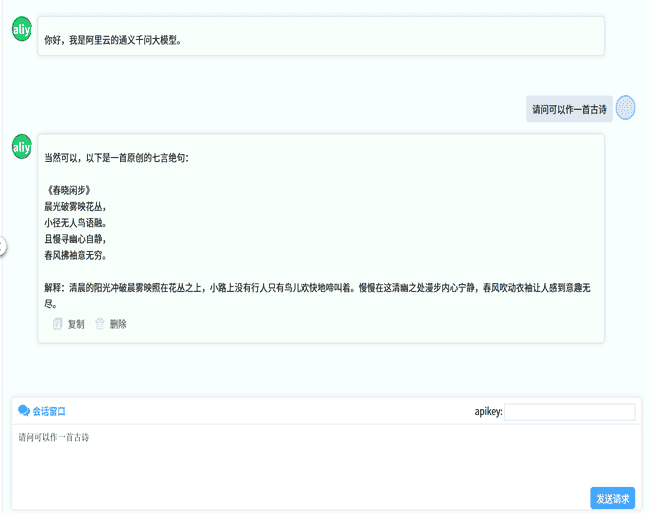The image size is (649, 513).
Task: Click the user avatar on the right
Action: (626, 108)
